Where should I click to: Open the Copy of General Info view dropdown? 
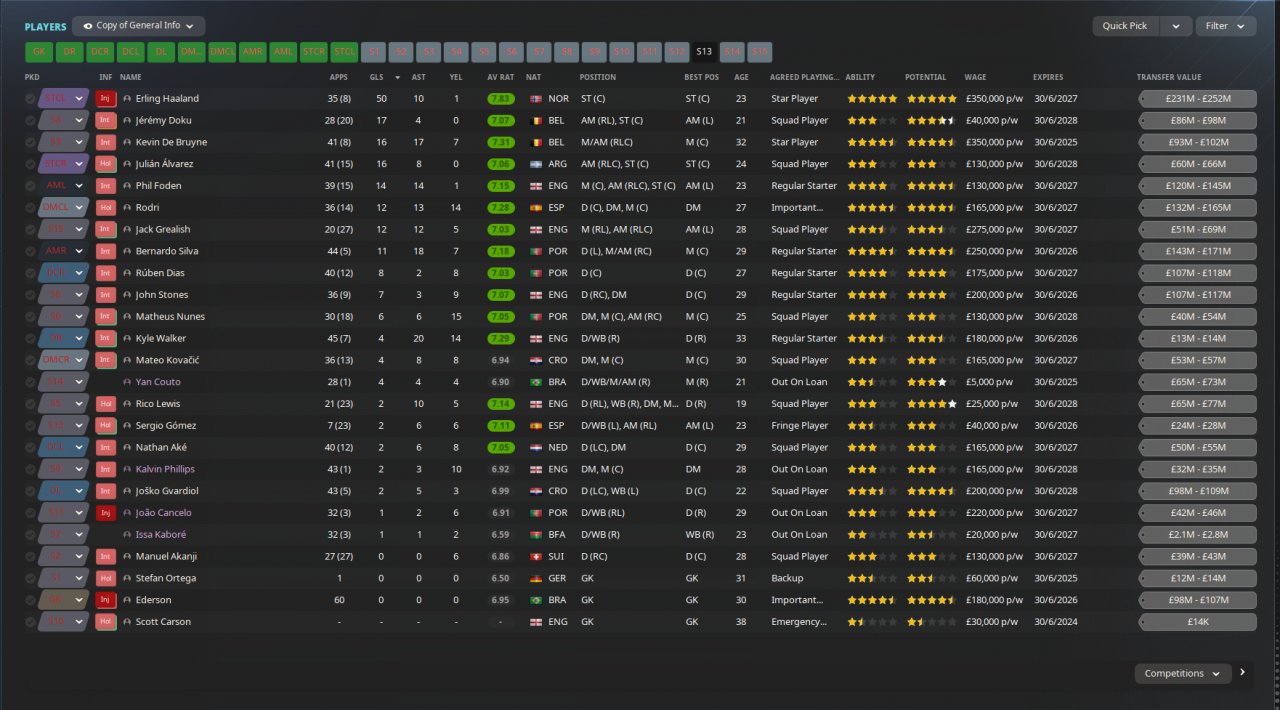(139, 26)
